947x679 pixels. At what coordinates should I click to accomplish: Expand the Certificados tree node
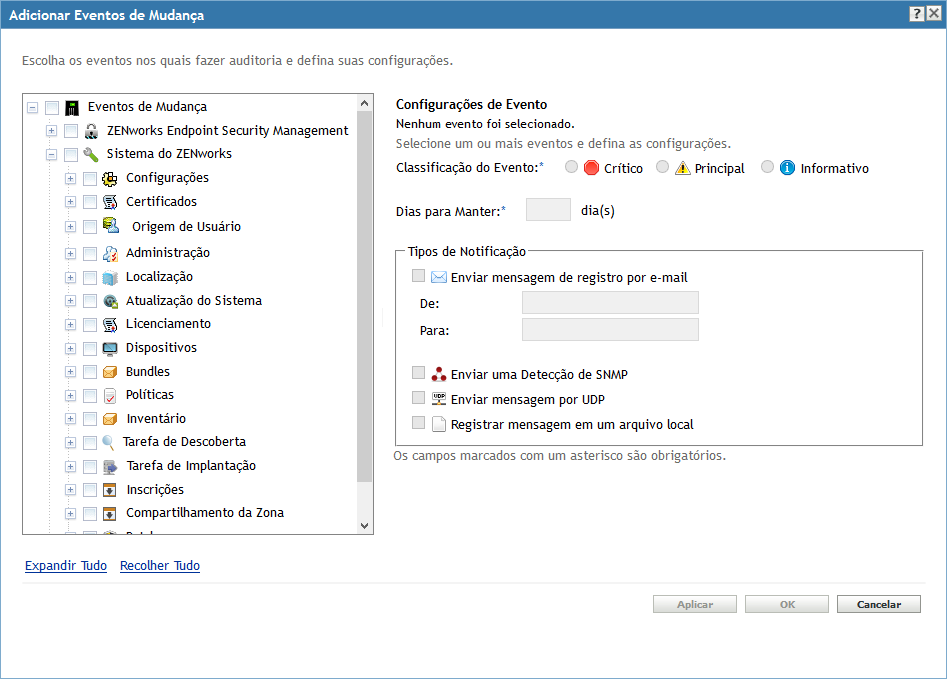click(71, 202)
